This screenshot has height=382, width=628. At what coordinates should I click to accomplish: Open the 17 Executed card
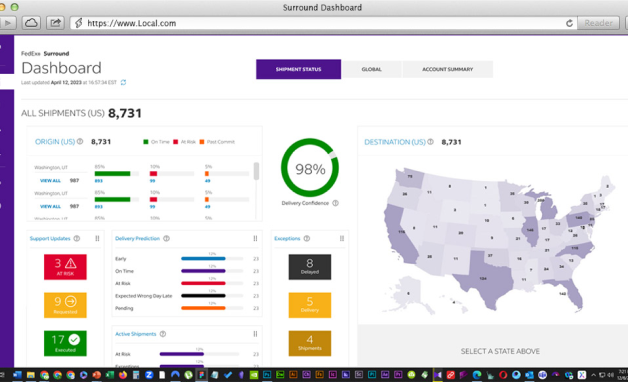65,343
